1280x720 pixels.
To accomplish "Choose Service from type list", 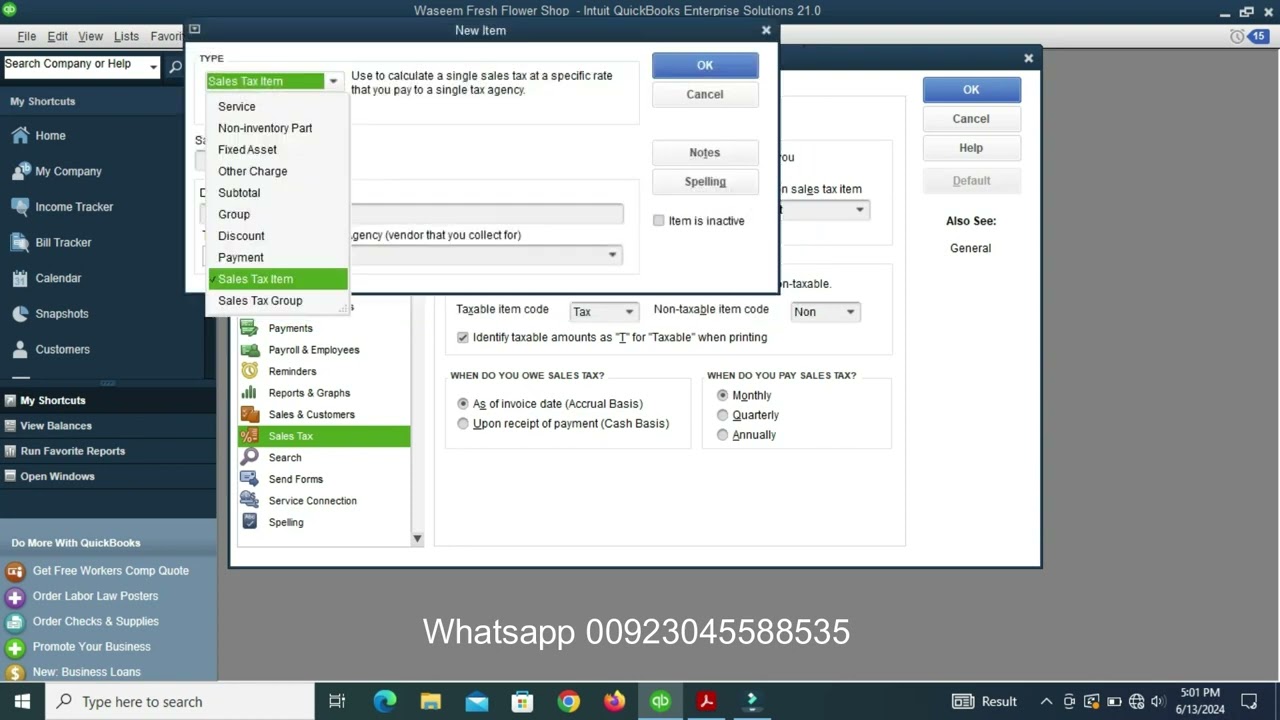I will point(277,106).
